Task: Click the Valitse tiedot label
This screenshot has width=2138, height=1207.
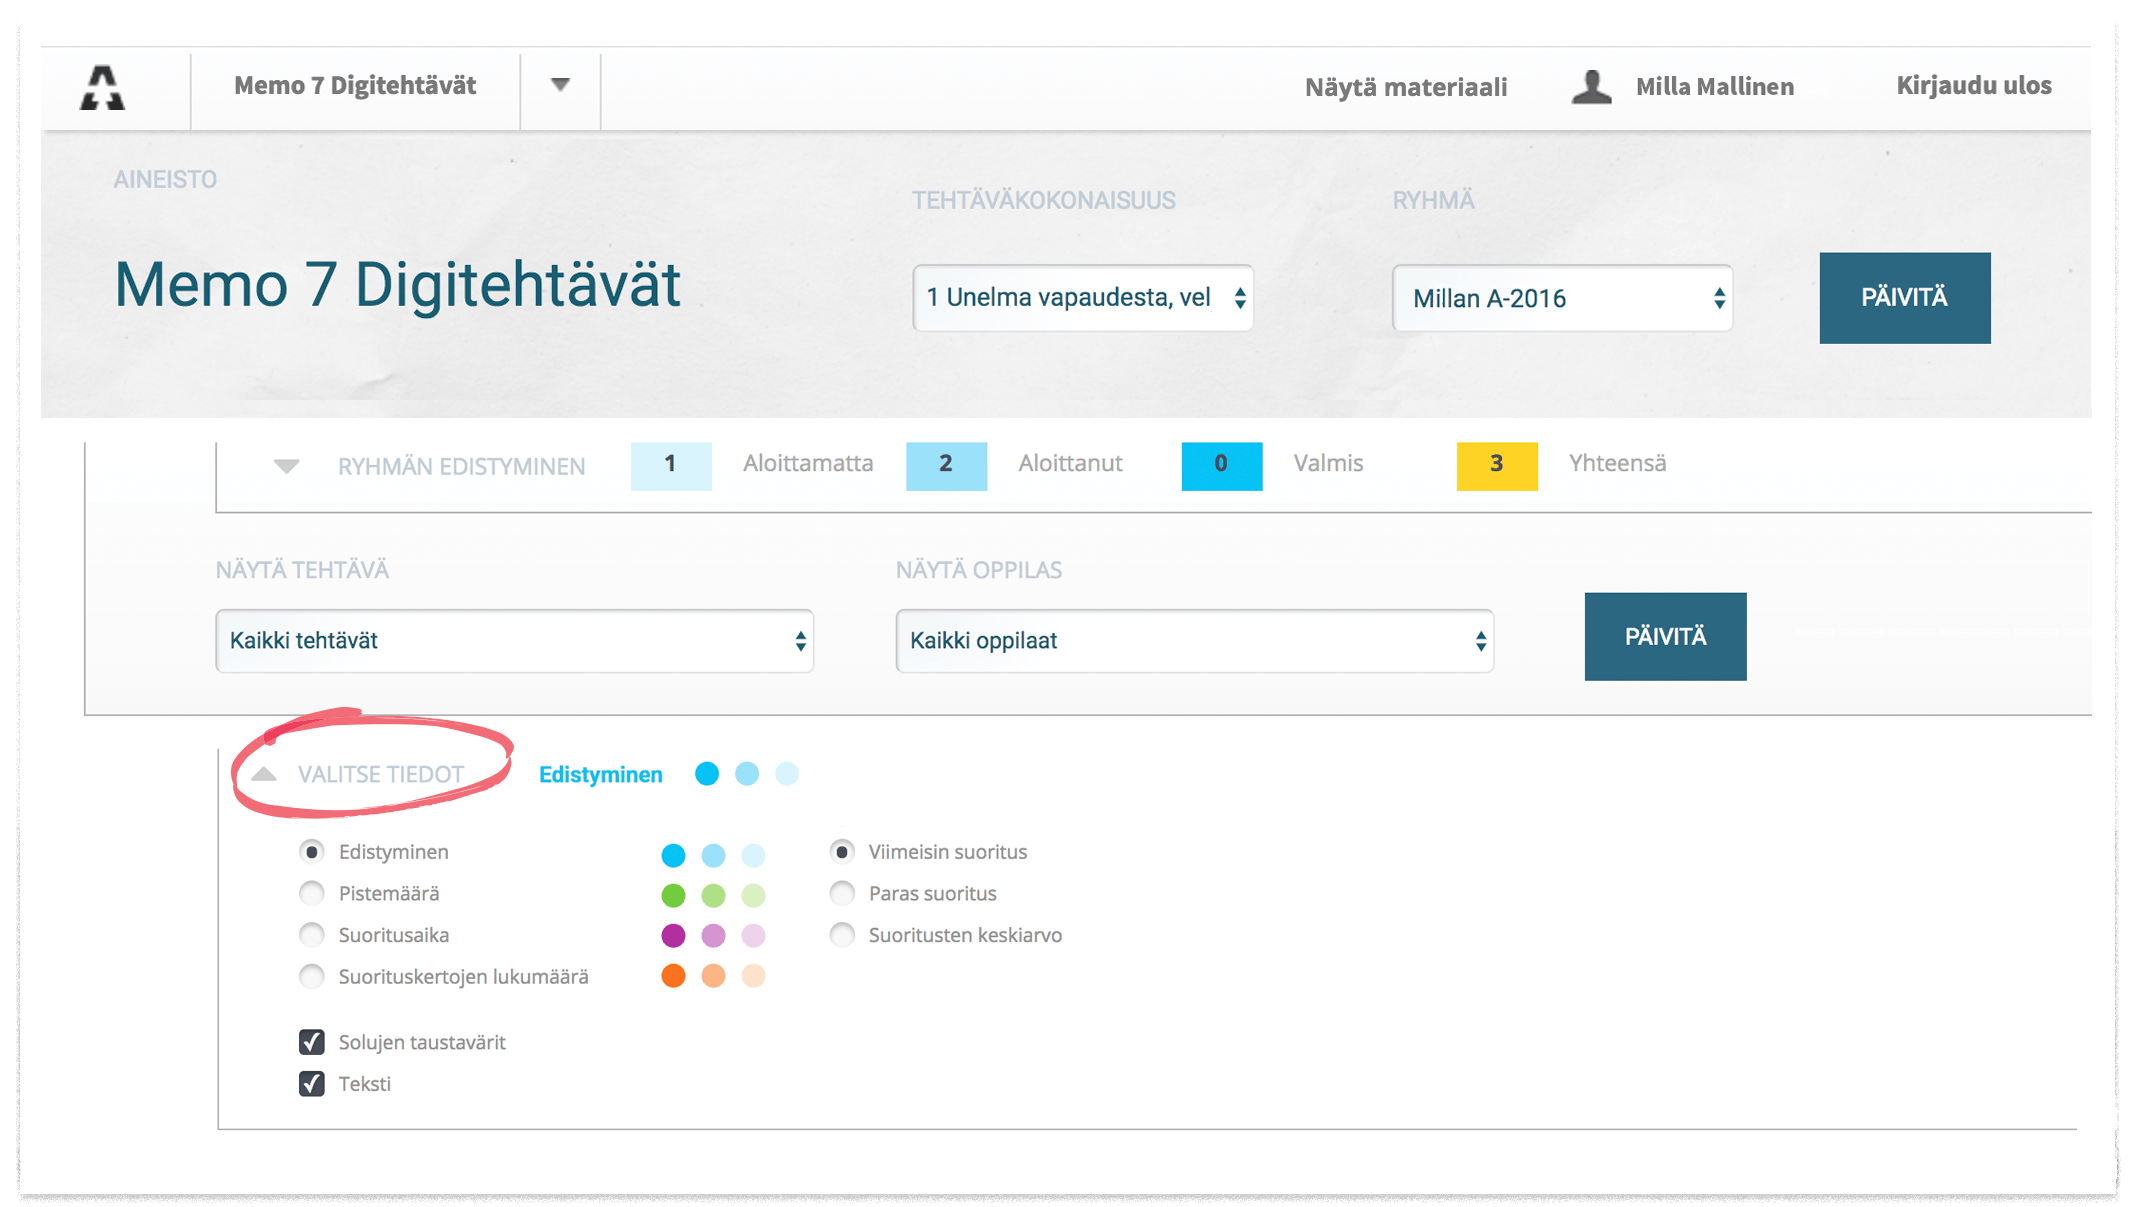Action: click(x=381, y=774)
